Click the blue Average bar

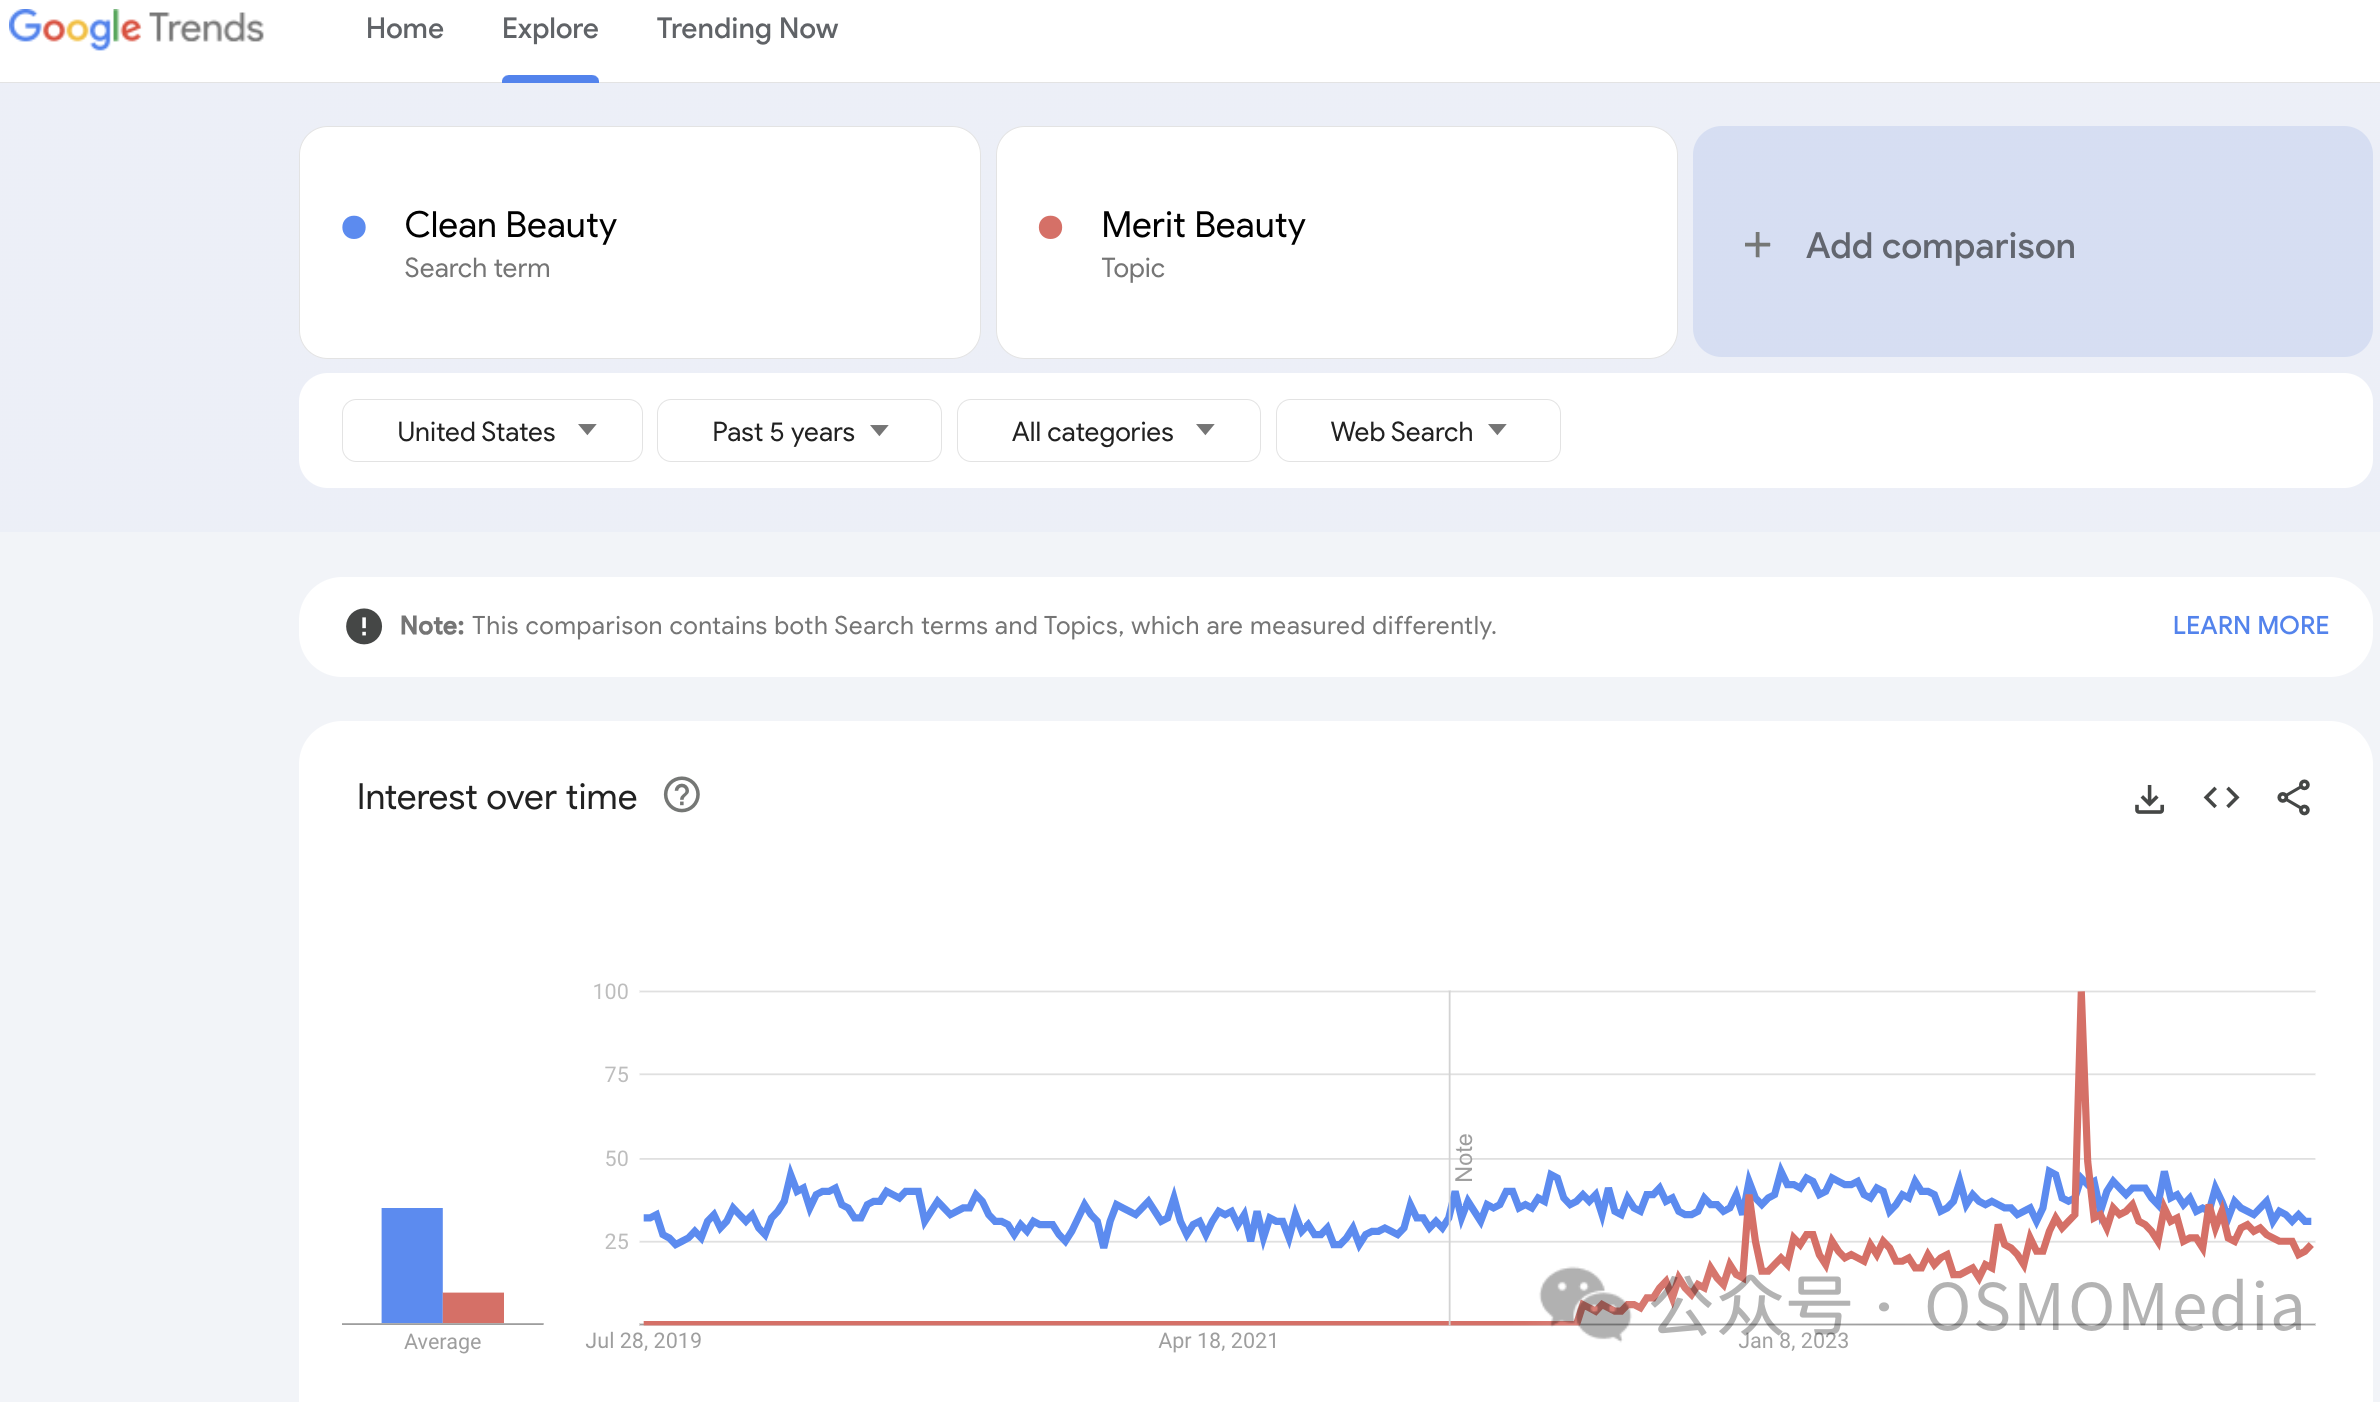tap(412, 1265)
